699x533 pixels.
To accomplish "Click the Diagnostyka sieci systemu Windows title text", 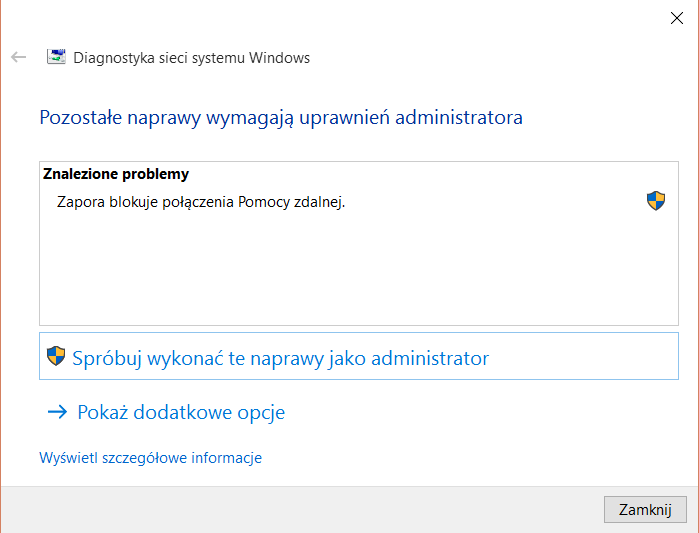I will click(x=192, y=58).
